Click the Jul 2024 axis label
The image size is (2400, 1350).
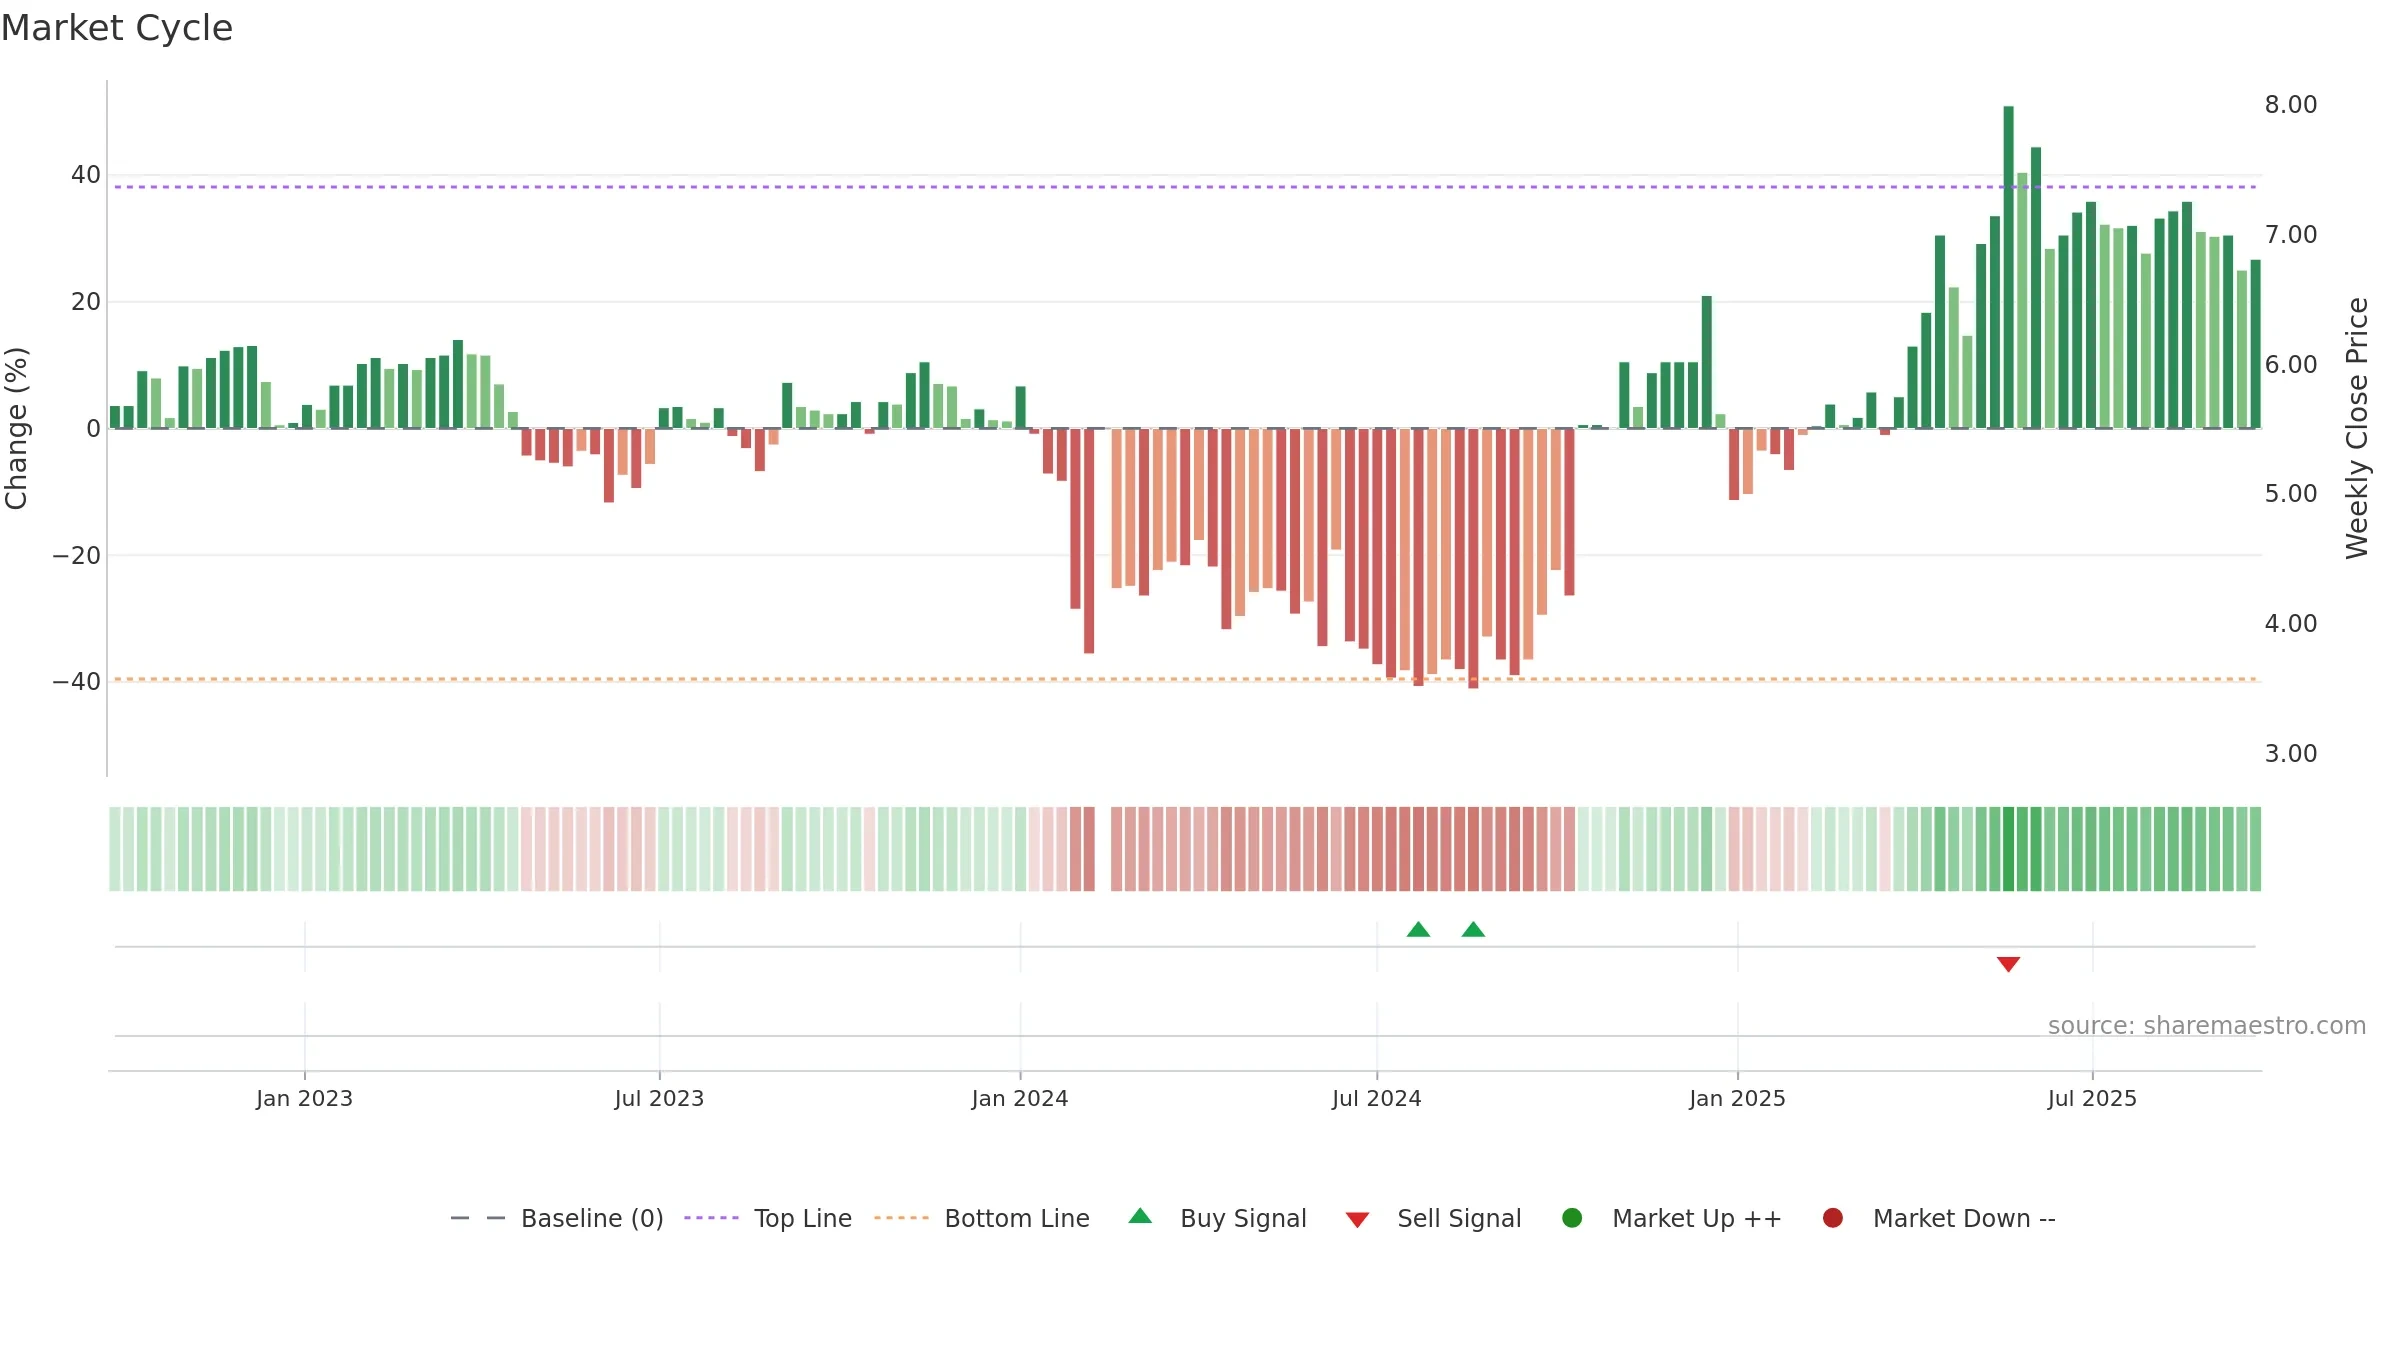click(x=1376, y=1098)
